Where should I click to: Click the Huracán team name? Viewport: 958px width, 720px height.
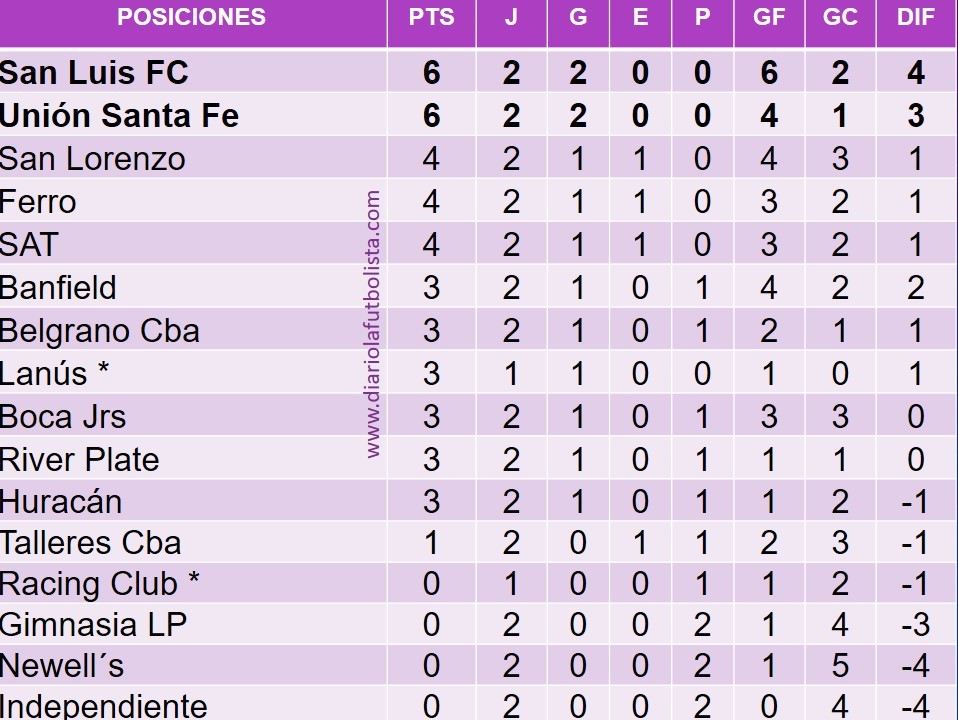tap(61, 501)
